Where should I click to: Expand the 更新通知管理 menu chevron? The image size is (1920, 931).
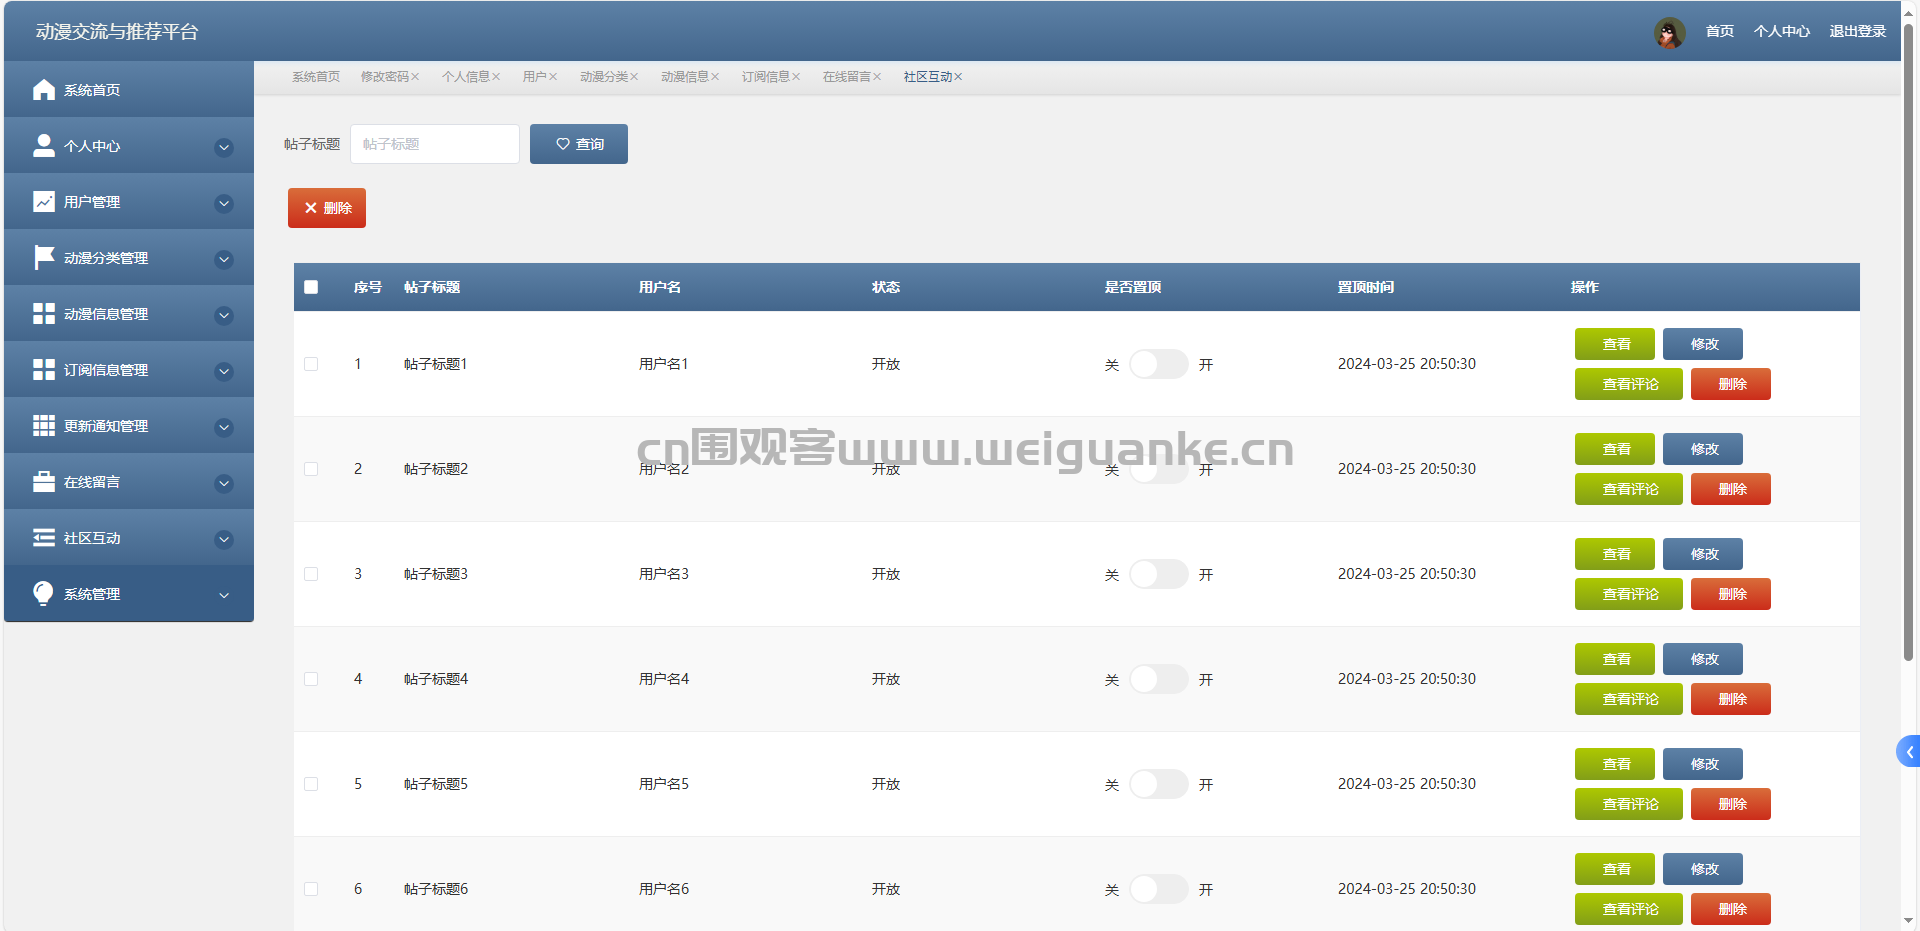coord(224,427)
